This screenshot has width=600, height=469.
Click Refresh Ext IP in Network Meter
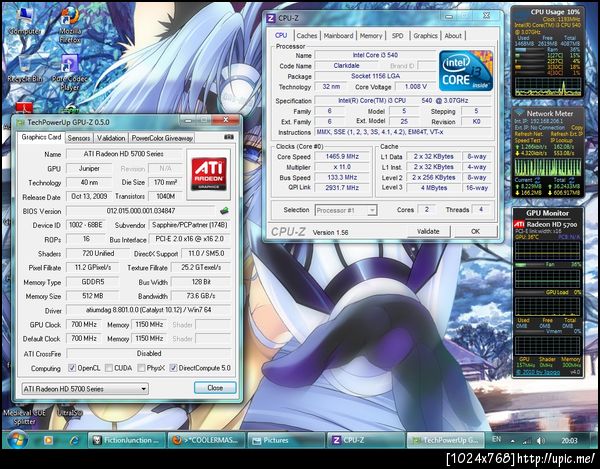point(566,134)
